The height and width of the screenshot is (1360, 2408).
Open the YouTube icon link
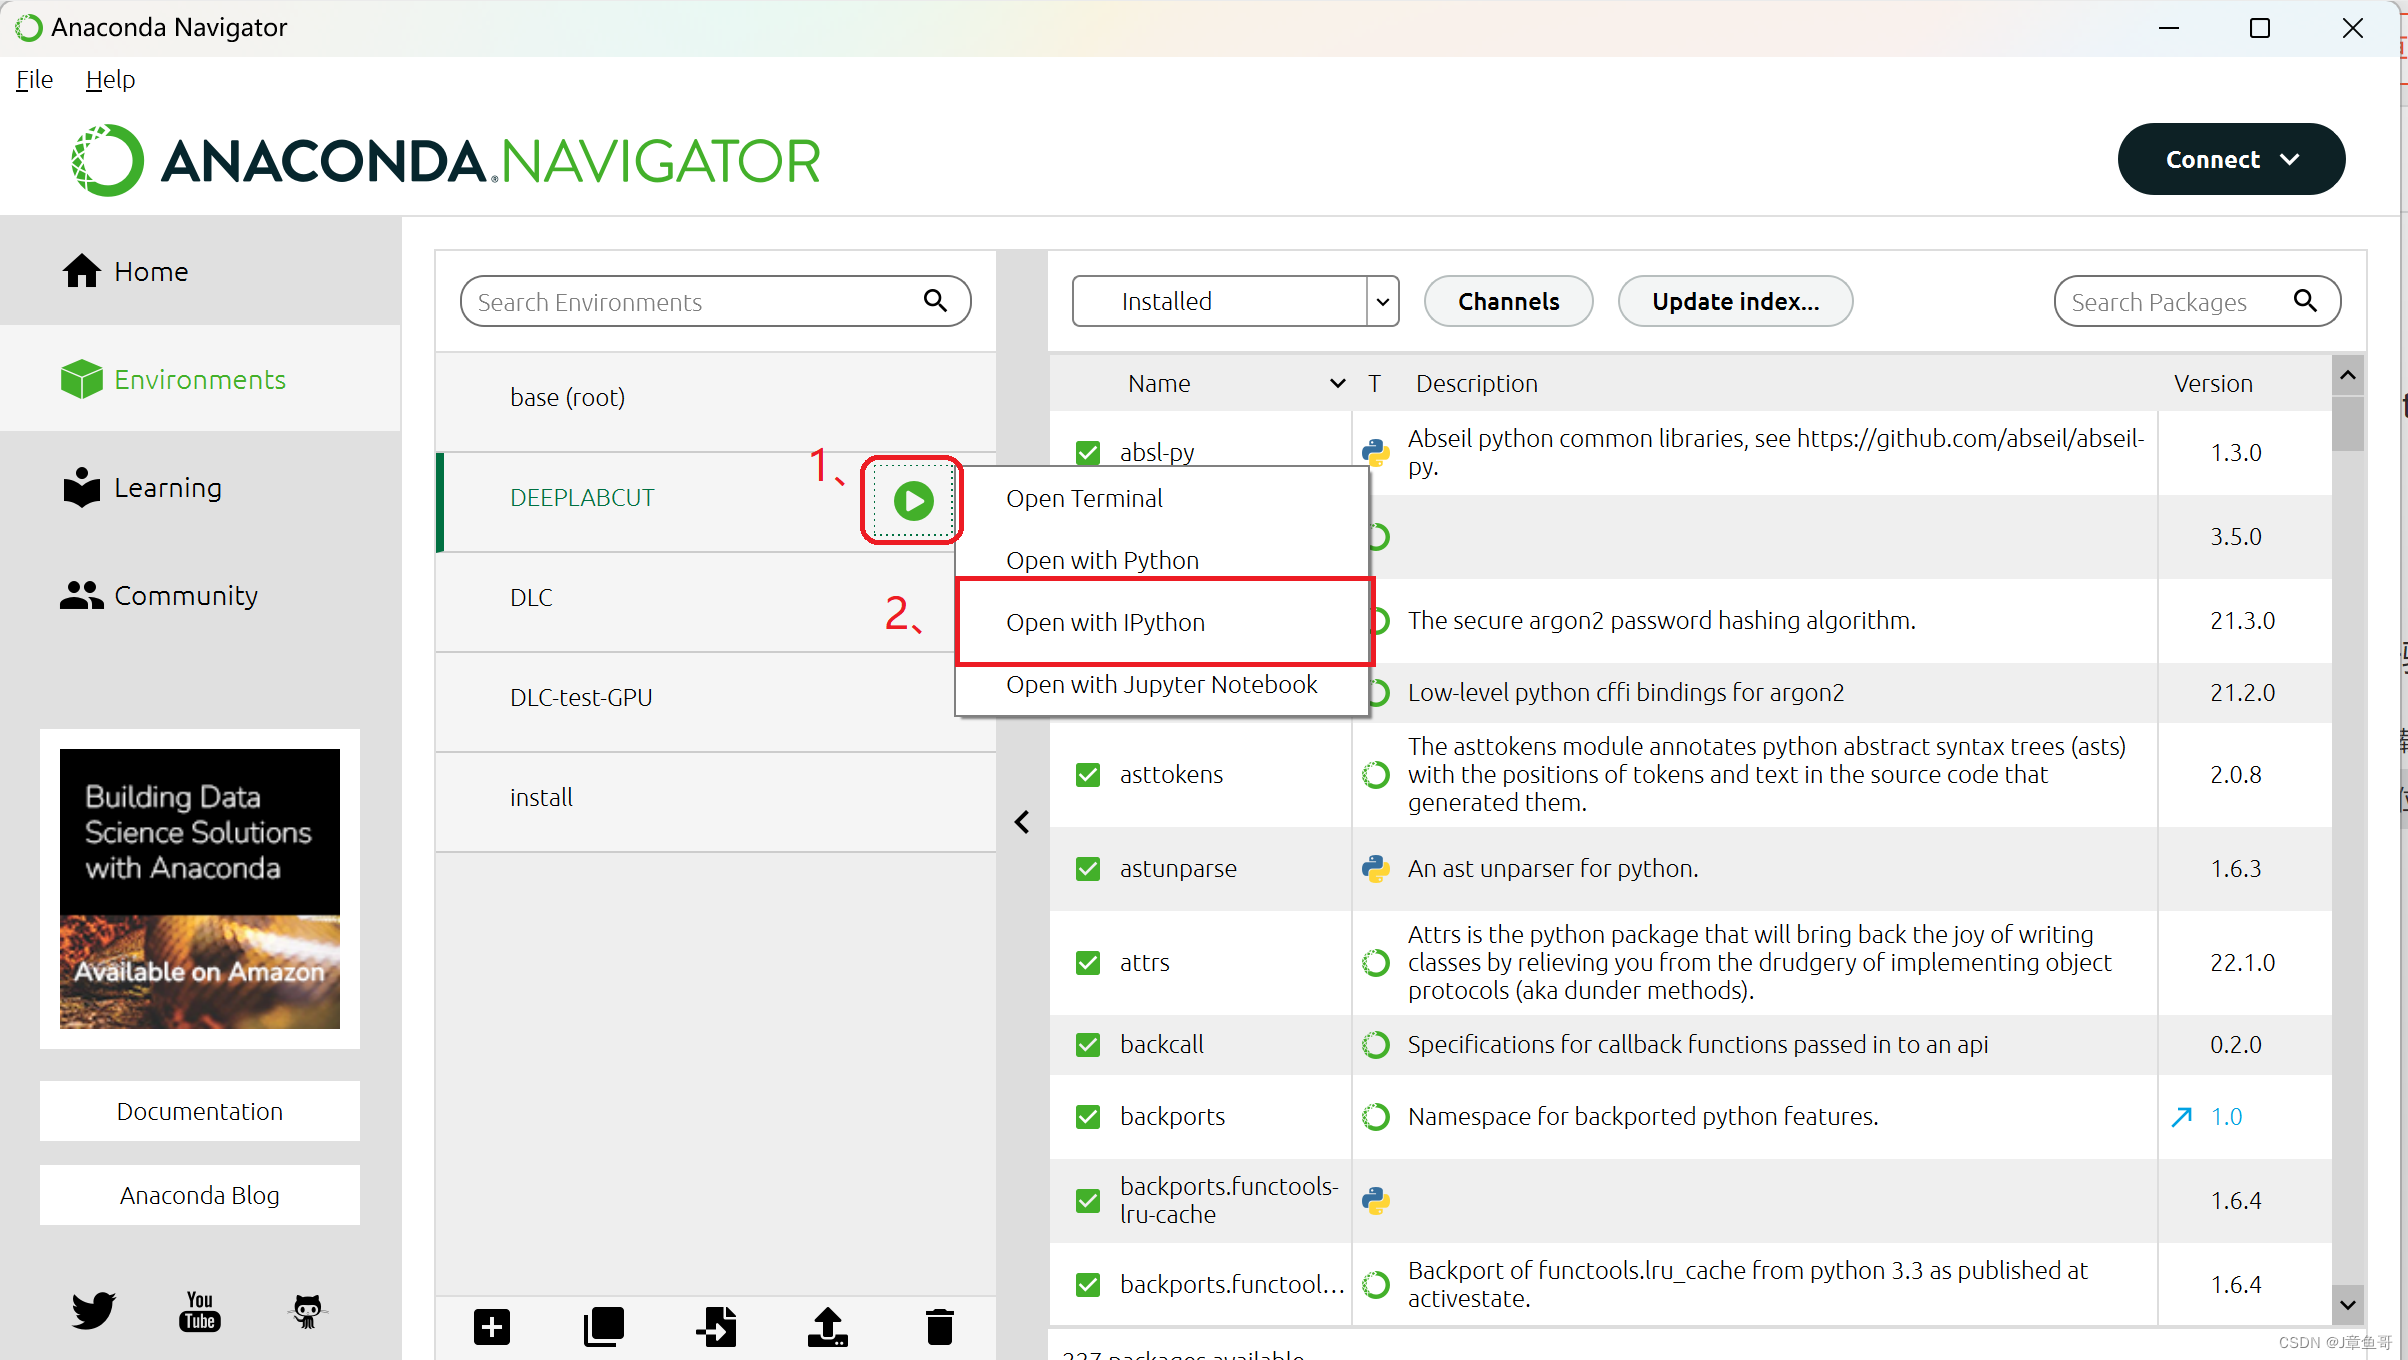point(200,1310)
